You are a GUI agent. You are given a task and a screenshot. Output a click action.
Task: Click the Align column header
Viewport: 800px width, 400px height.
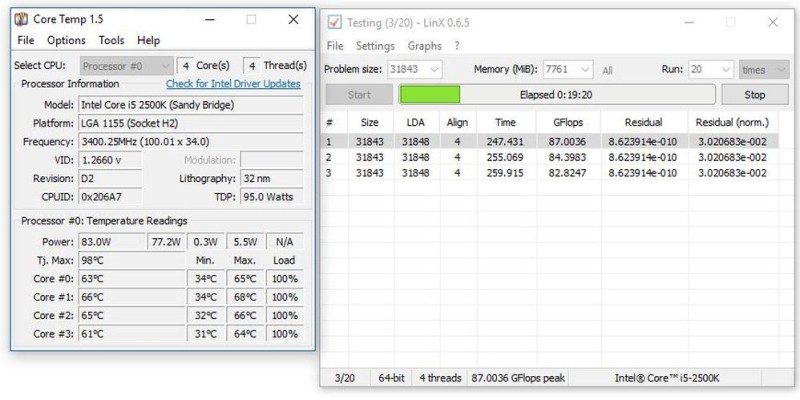(458, 122)
